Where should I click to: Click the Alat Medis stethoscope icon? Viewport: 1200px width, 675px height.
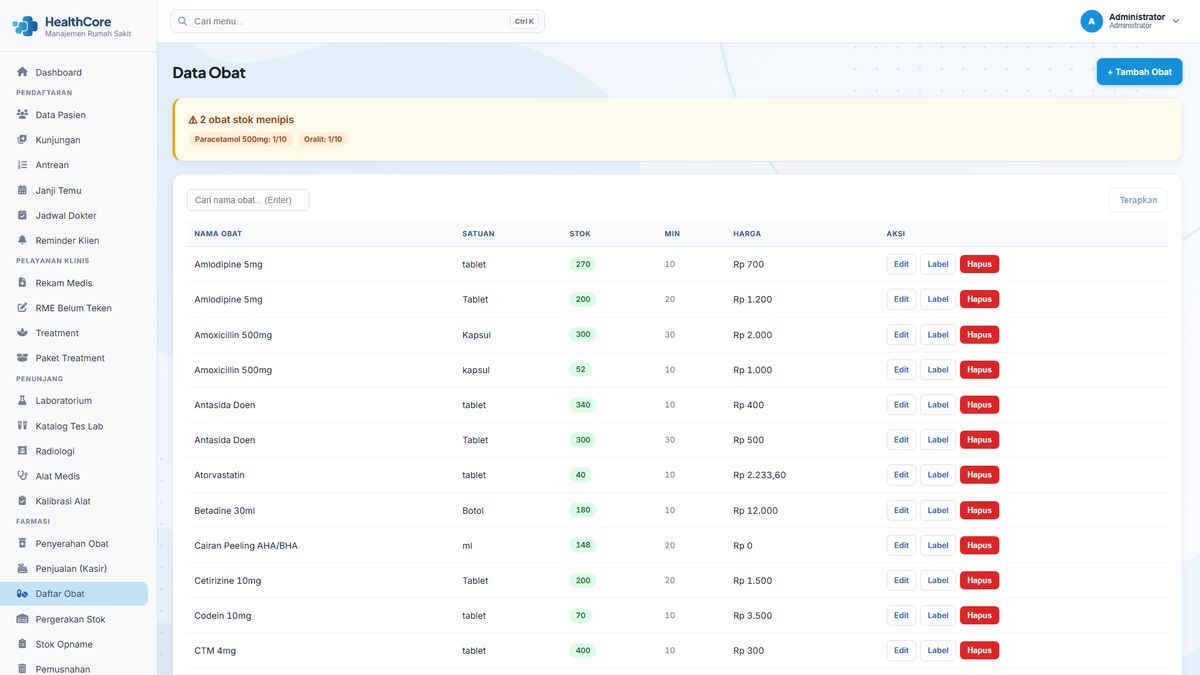pyautogui.click(x=22, y=476)
